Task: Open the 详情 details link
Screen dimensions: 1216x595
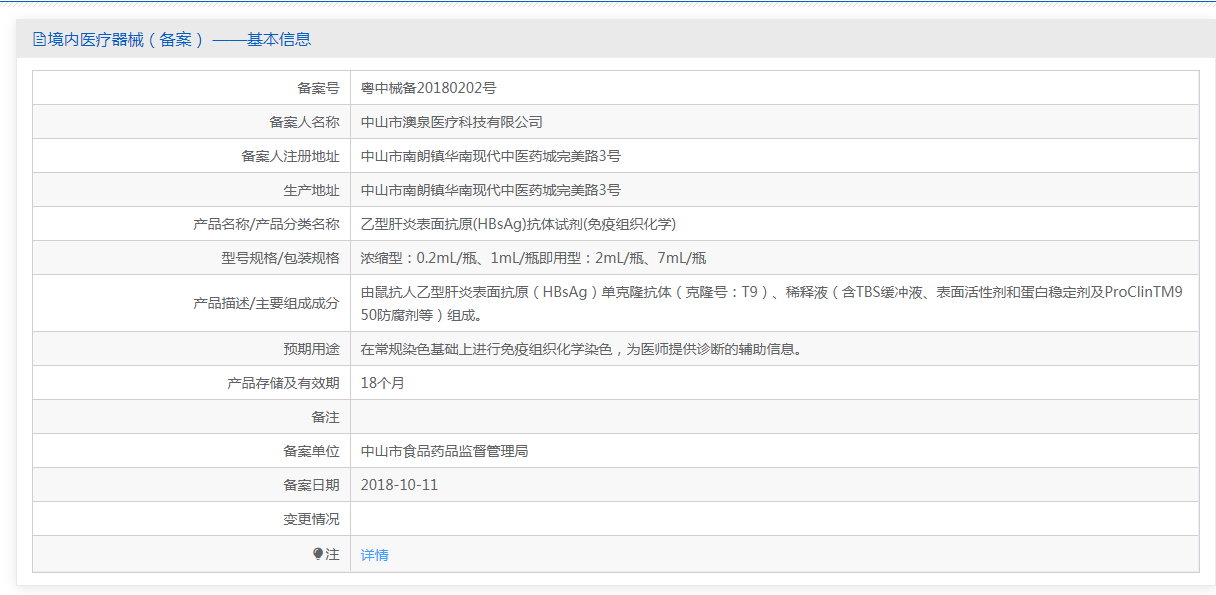Action: click(x=375, y=555)
